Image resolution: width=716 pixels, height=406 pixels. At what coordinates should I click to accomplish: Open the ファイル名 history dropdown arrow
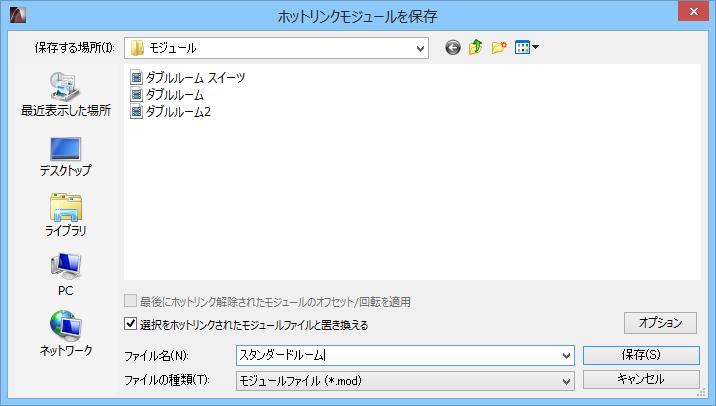coord(566,355)
